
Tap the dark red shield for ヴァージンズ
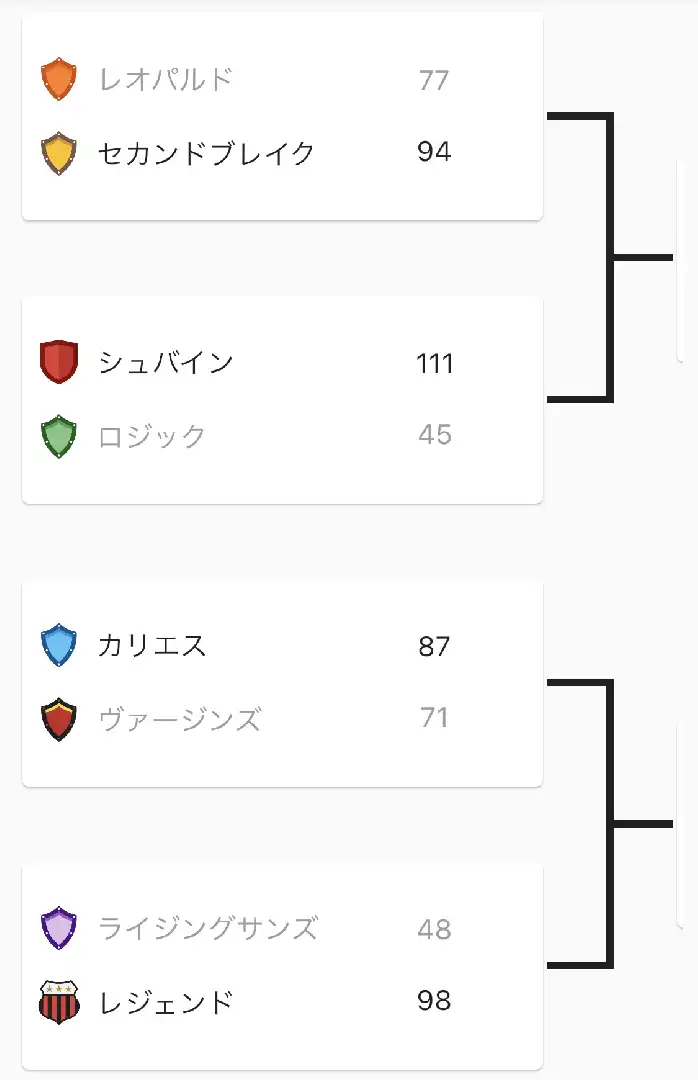click(x=59, y=719)
